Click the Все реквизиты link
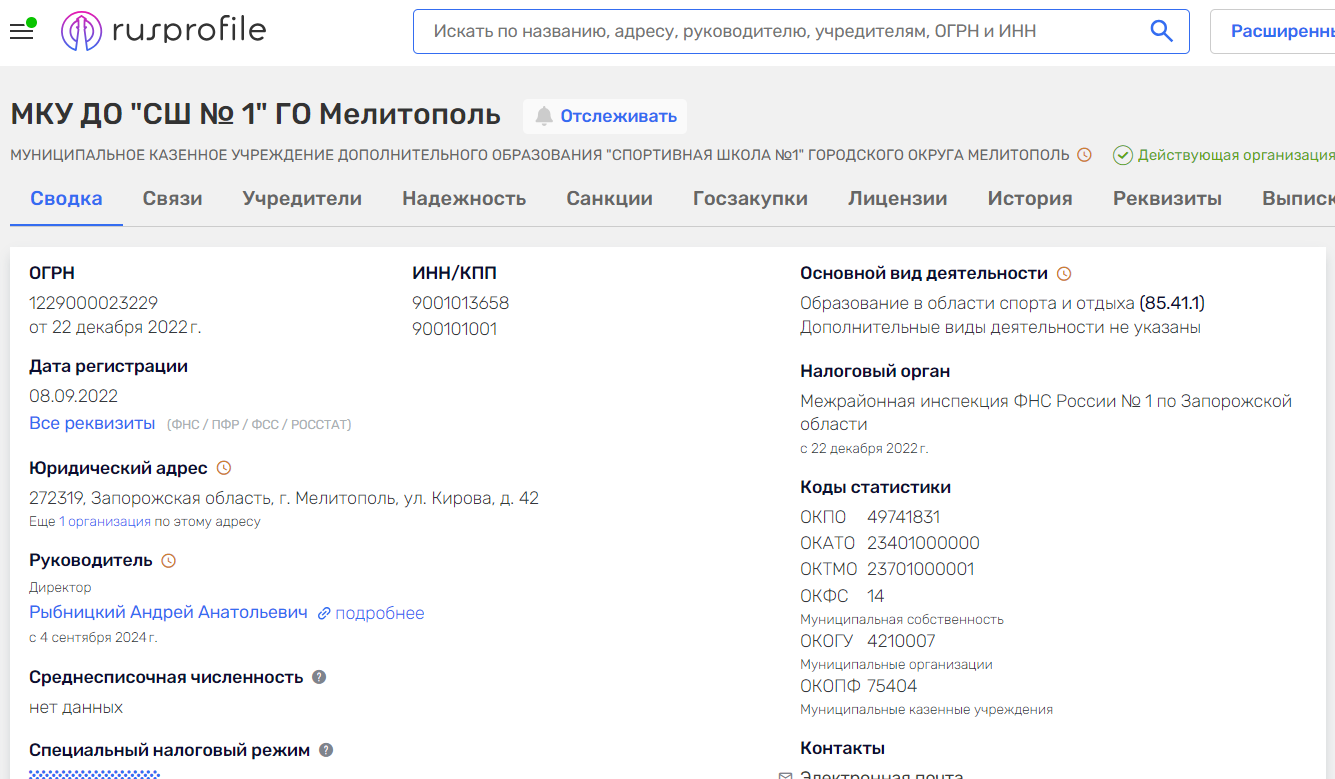 tap(92, 423)
